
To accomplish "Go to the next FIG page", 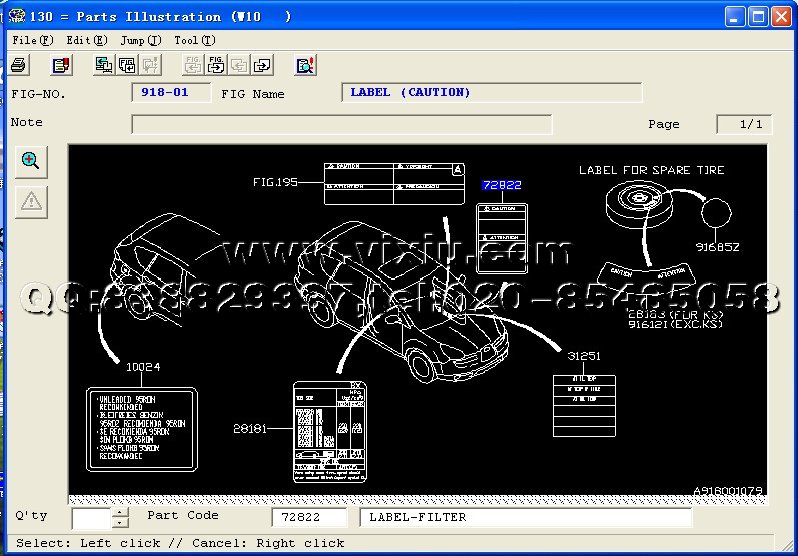I will 216,66.
